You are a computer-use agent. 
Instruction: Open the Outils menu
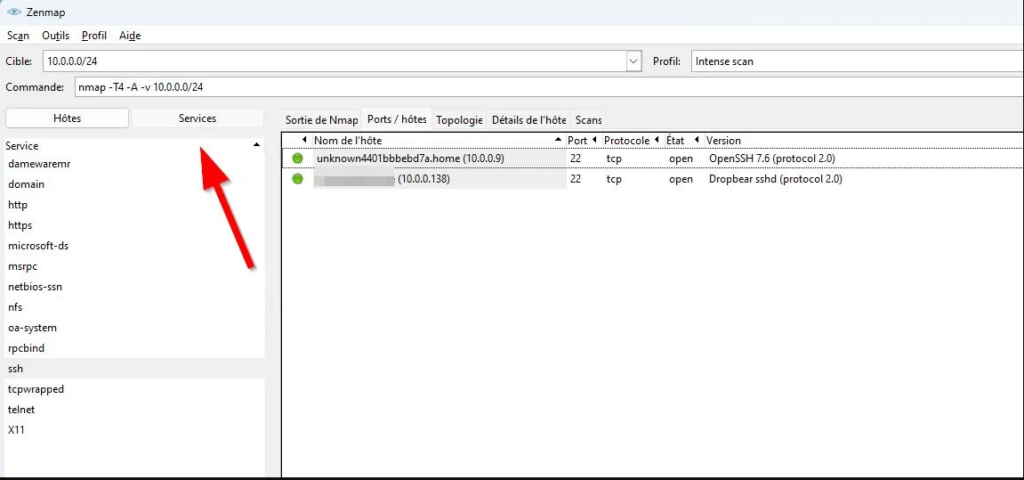56,35
